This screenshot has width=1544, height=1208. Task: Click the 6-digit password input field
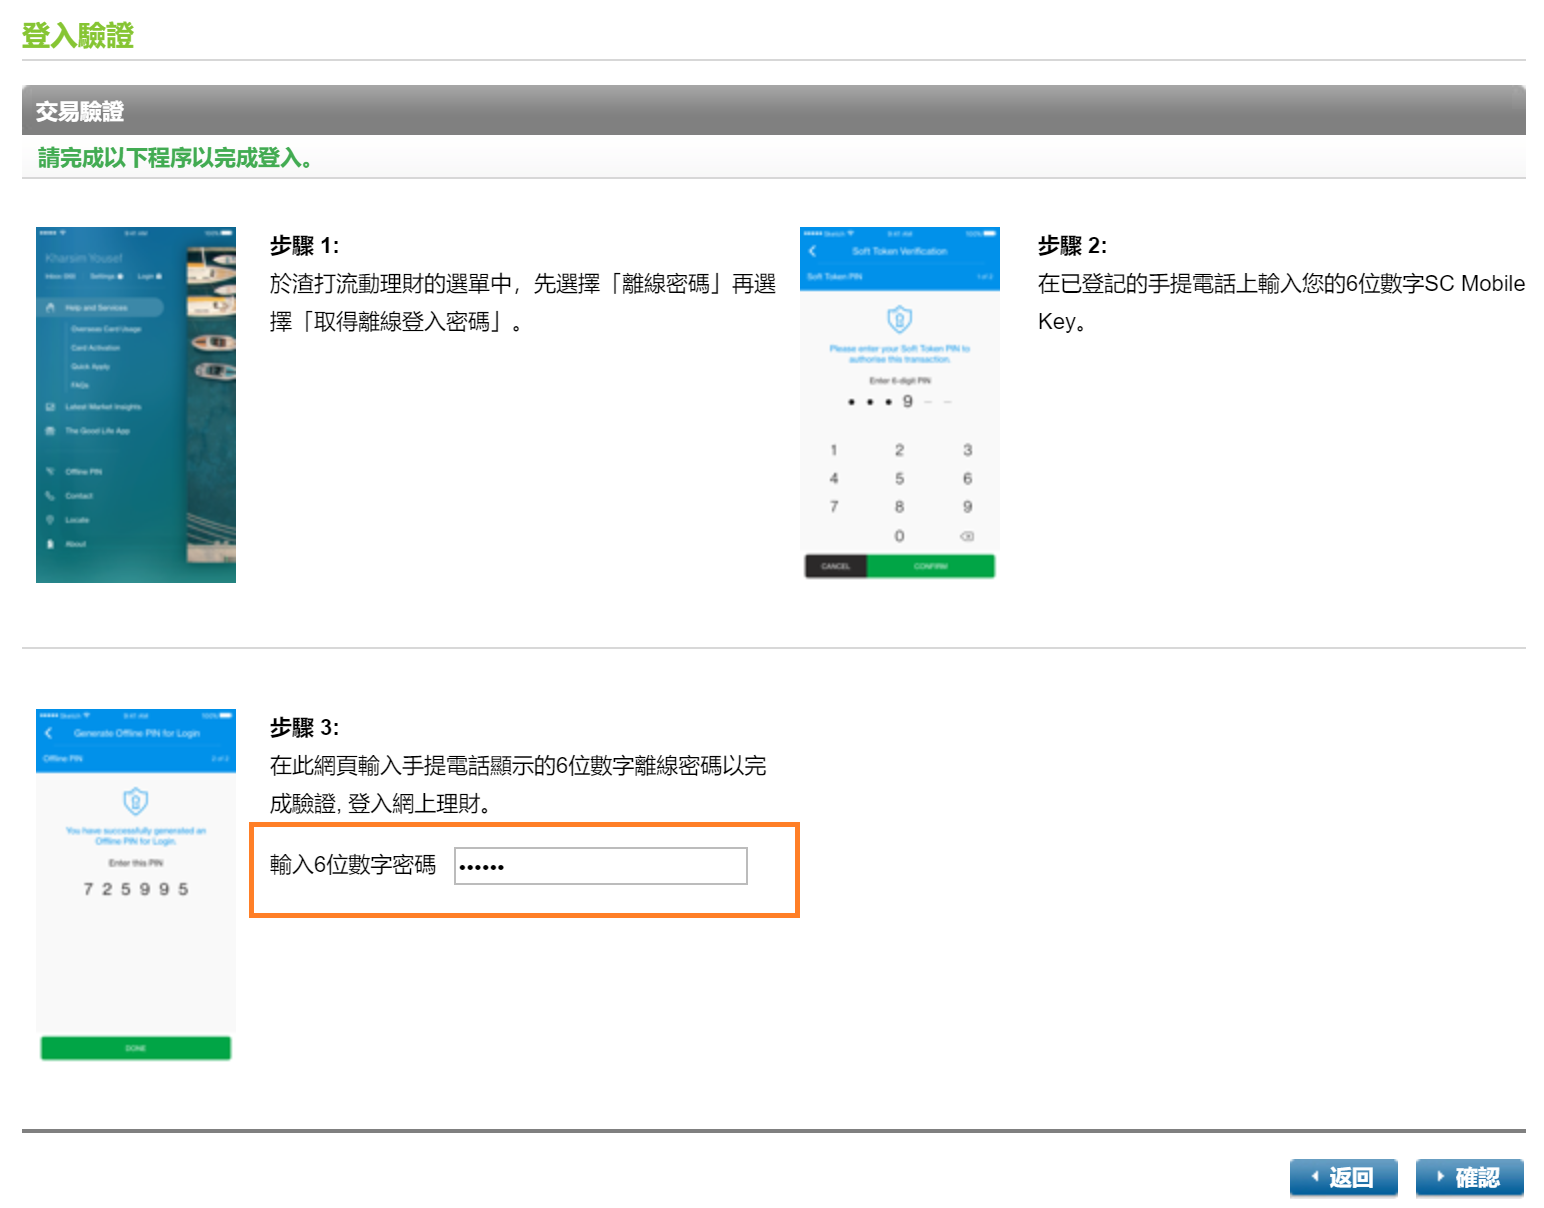[600, 865]
